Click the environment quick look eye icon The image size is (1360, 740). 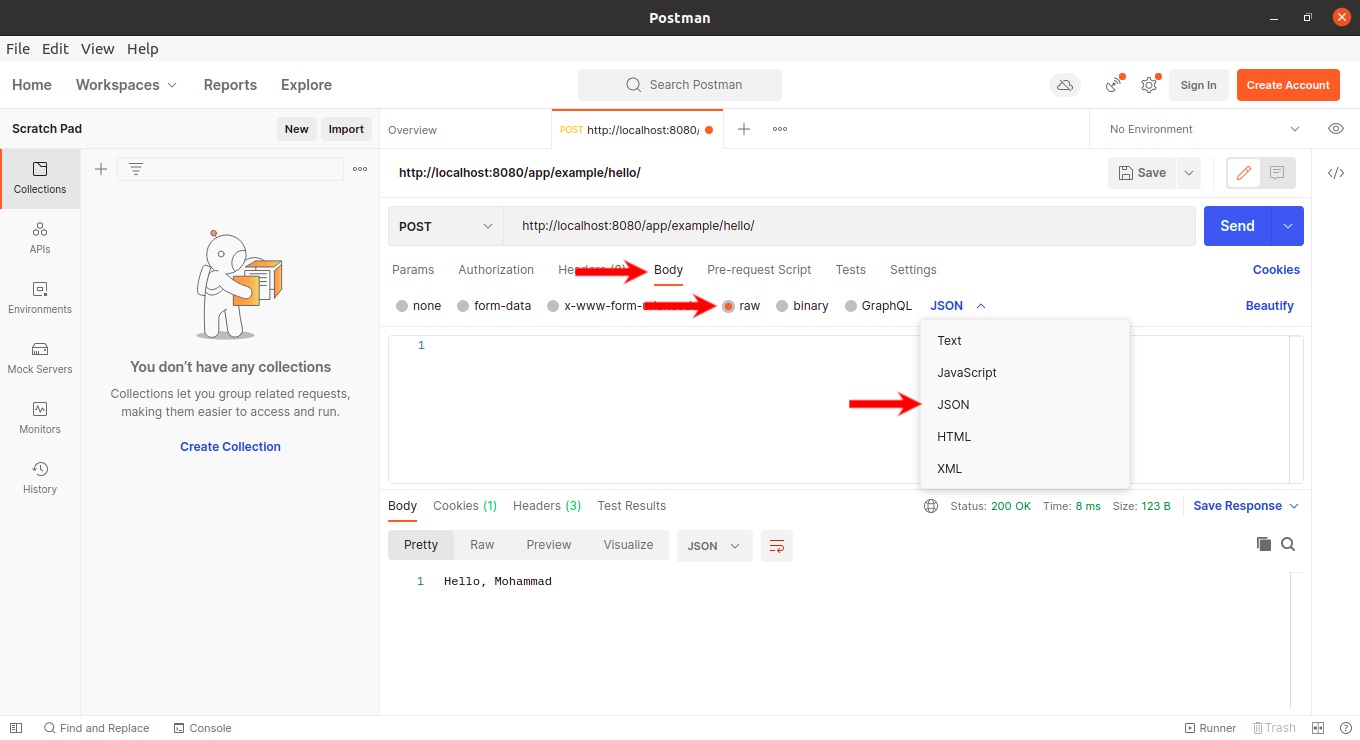pyautogui.click(x=1335, y=129)
